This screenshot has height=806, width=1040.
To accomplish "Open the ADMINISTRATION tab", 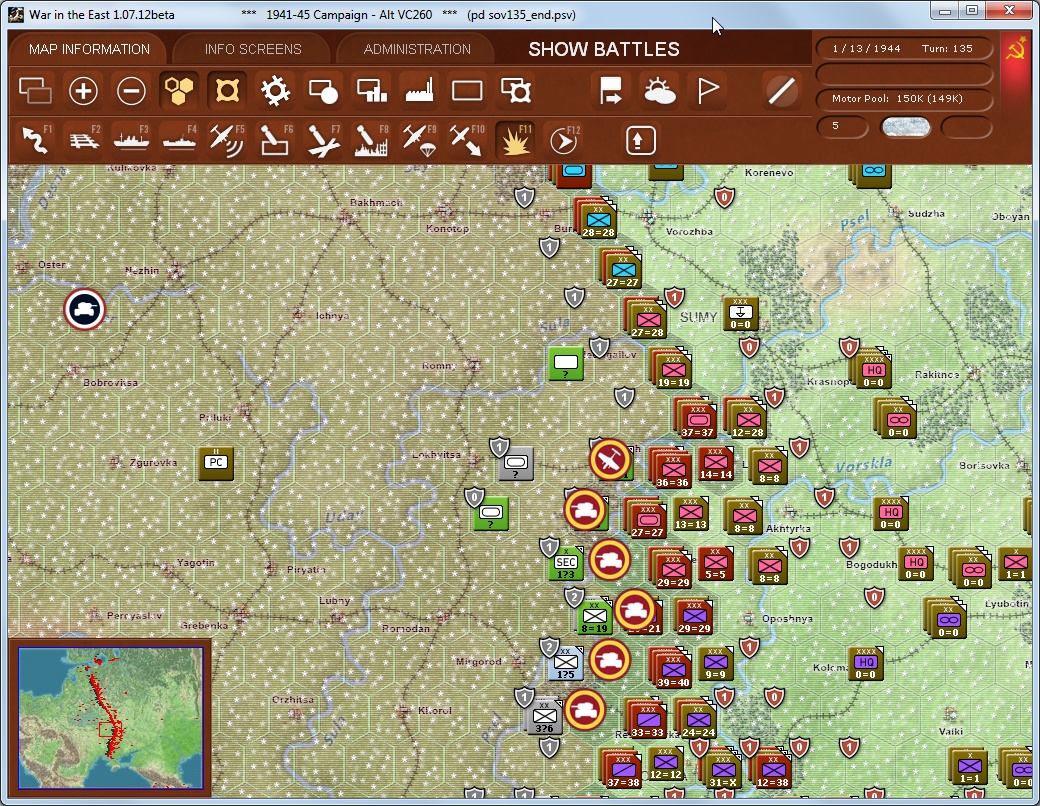I will [417, 49].
